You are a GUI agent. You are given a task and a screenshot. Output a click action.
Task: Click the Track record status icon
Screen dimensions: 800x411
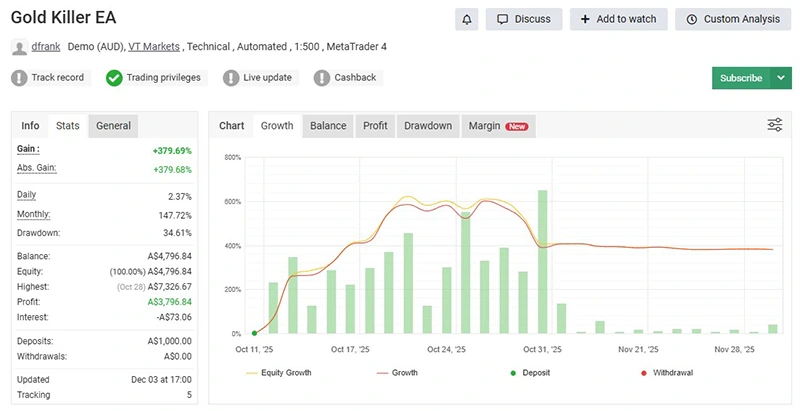pos(20,78)
